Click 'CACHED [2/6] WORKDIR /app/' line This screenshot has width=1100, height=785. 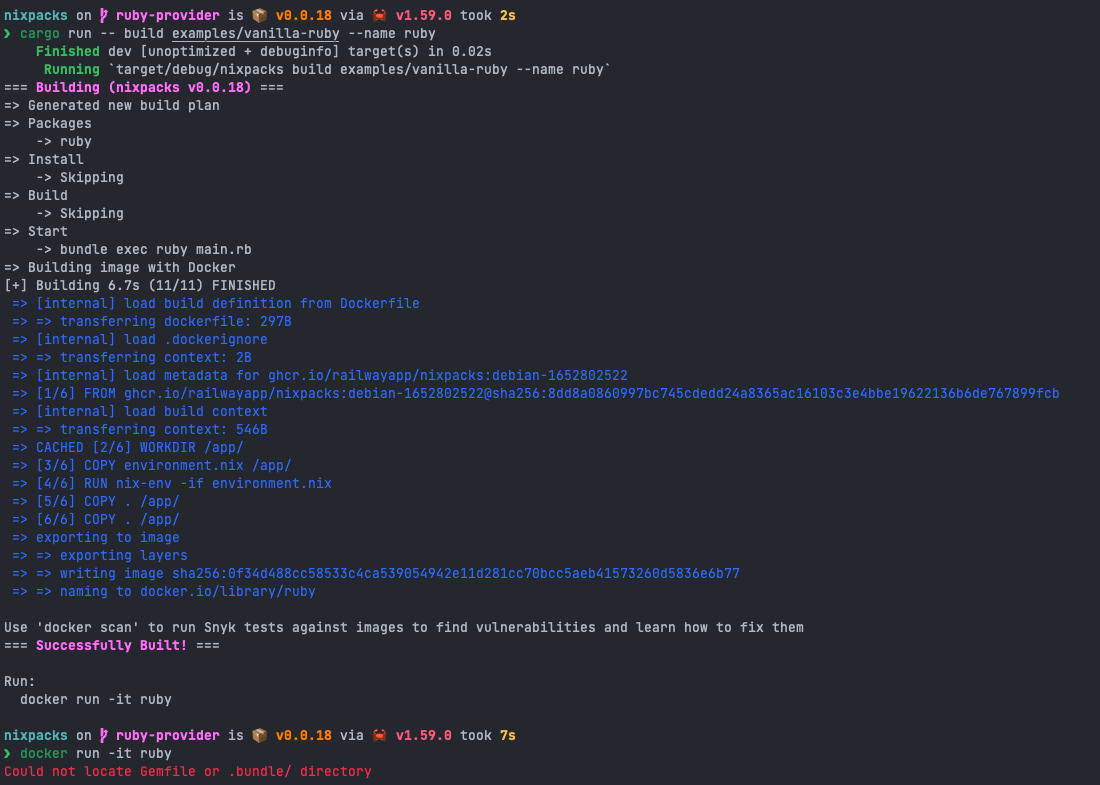click(128, 448)
